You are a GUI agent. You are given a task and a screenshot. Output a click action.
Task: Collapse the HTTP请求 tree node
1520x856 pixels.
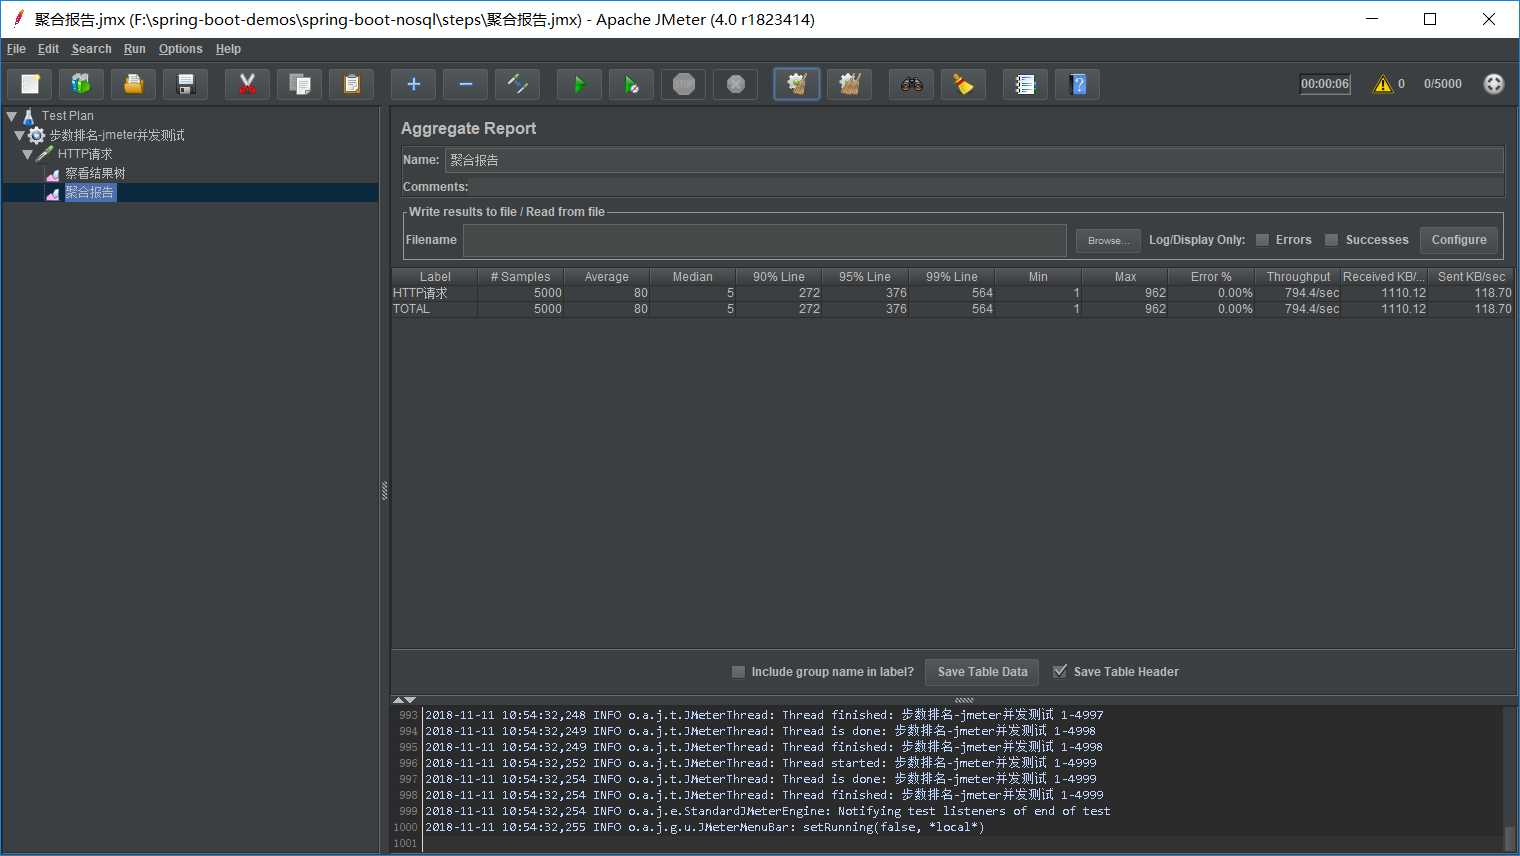(x=28, y=154)
